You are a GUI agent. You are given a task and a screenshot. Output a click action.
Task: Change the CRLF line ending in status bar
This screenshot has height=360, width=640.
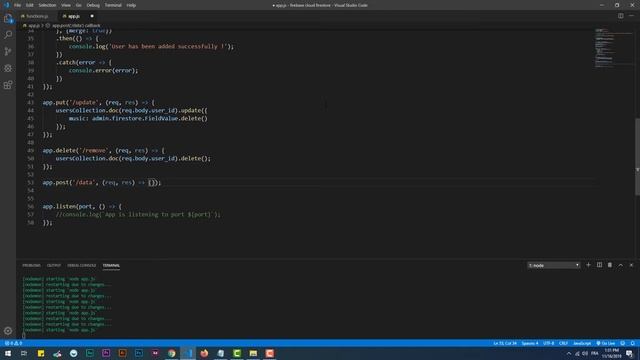tap(563, 343)
